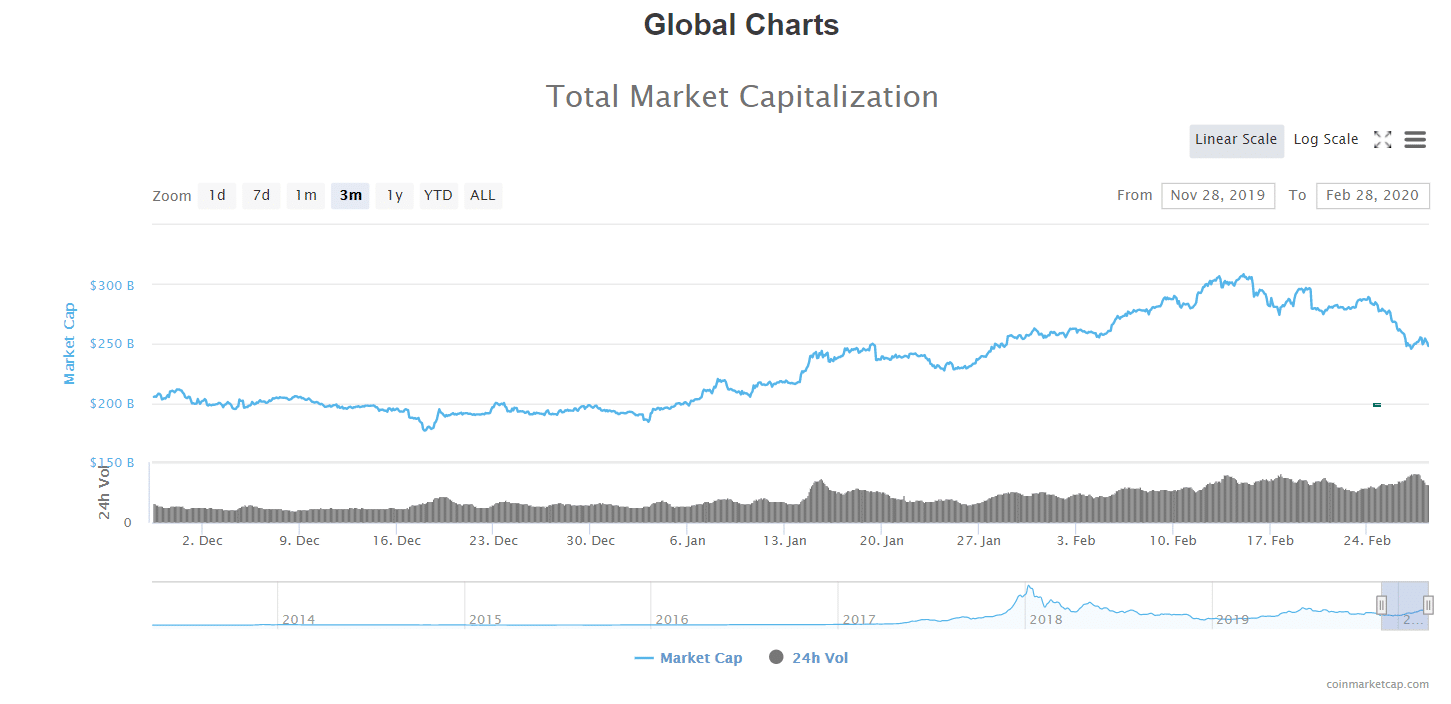Switch to Log Scale
This screenshot has width=1451, height=704.
point(1326,140)
